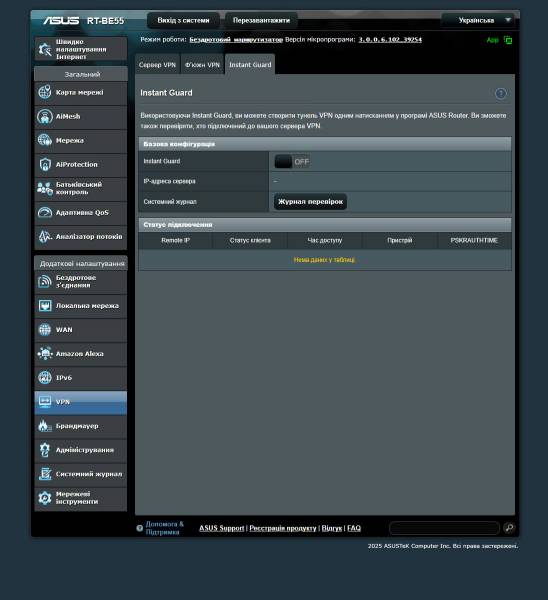Open AiProtection shield icon
Viewport: 548px width, 600px height.
45,165
